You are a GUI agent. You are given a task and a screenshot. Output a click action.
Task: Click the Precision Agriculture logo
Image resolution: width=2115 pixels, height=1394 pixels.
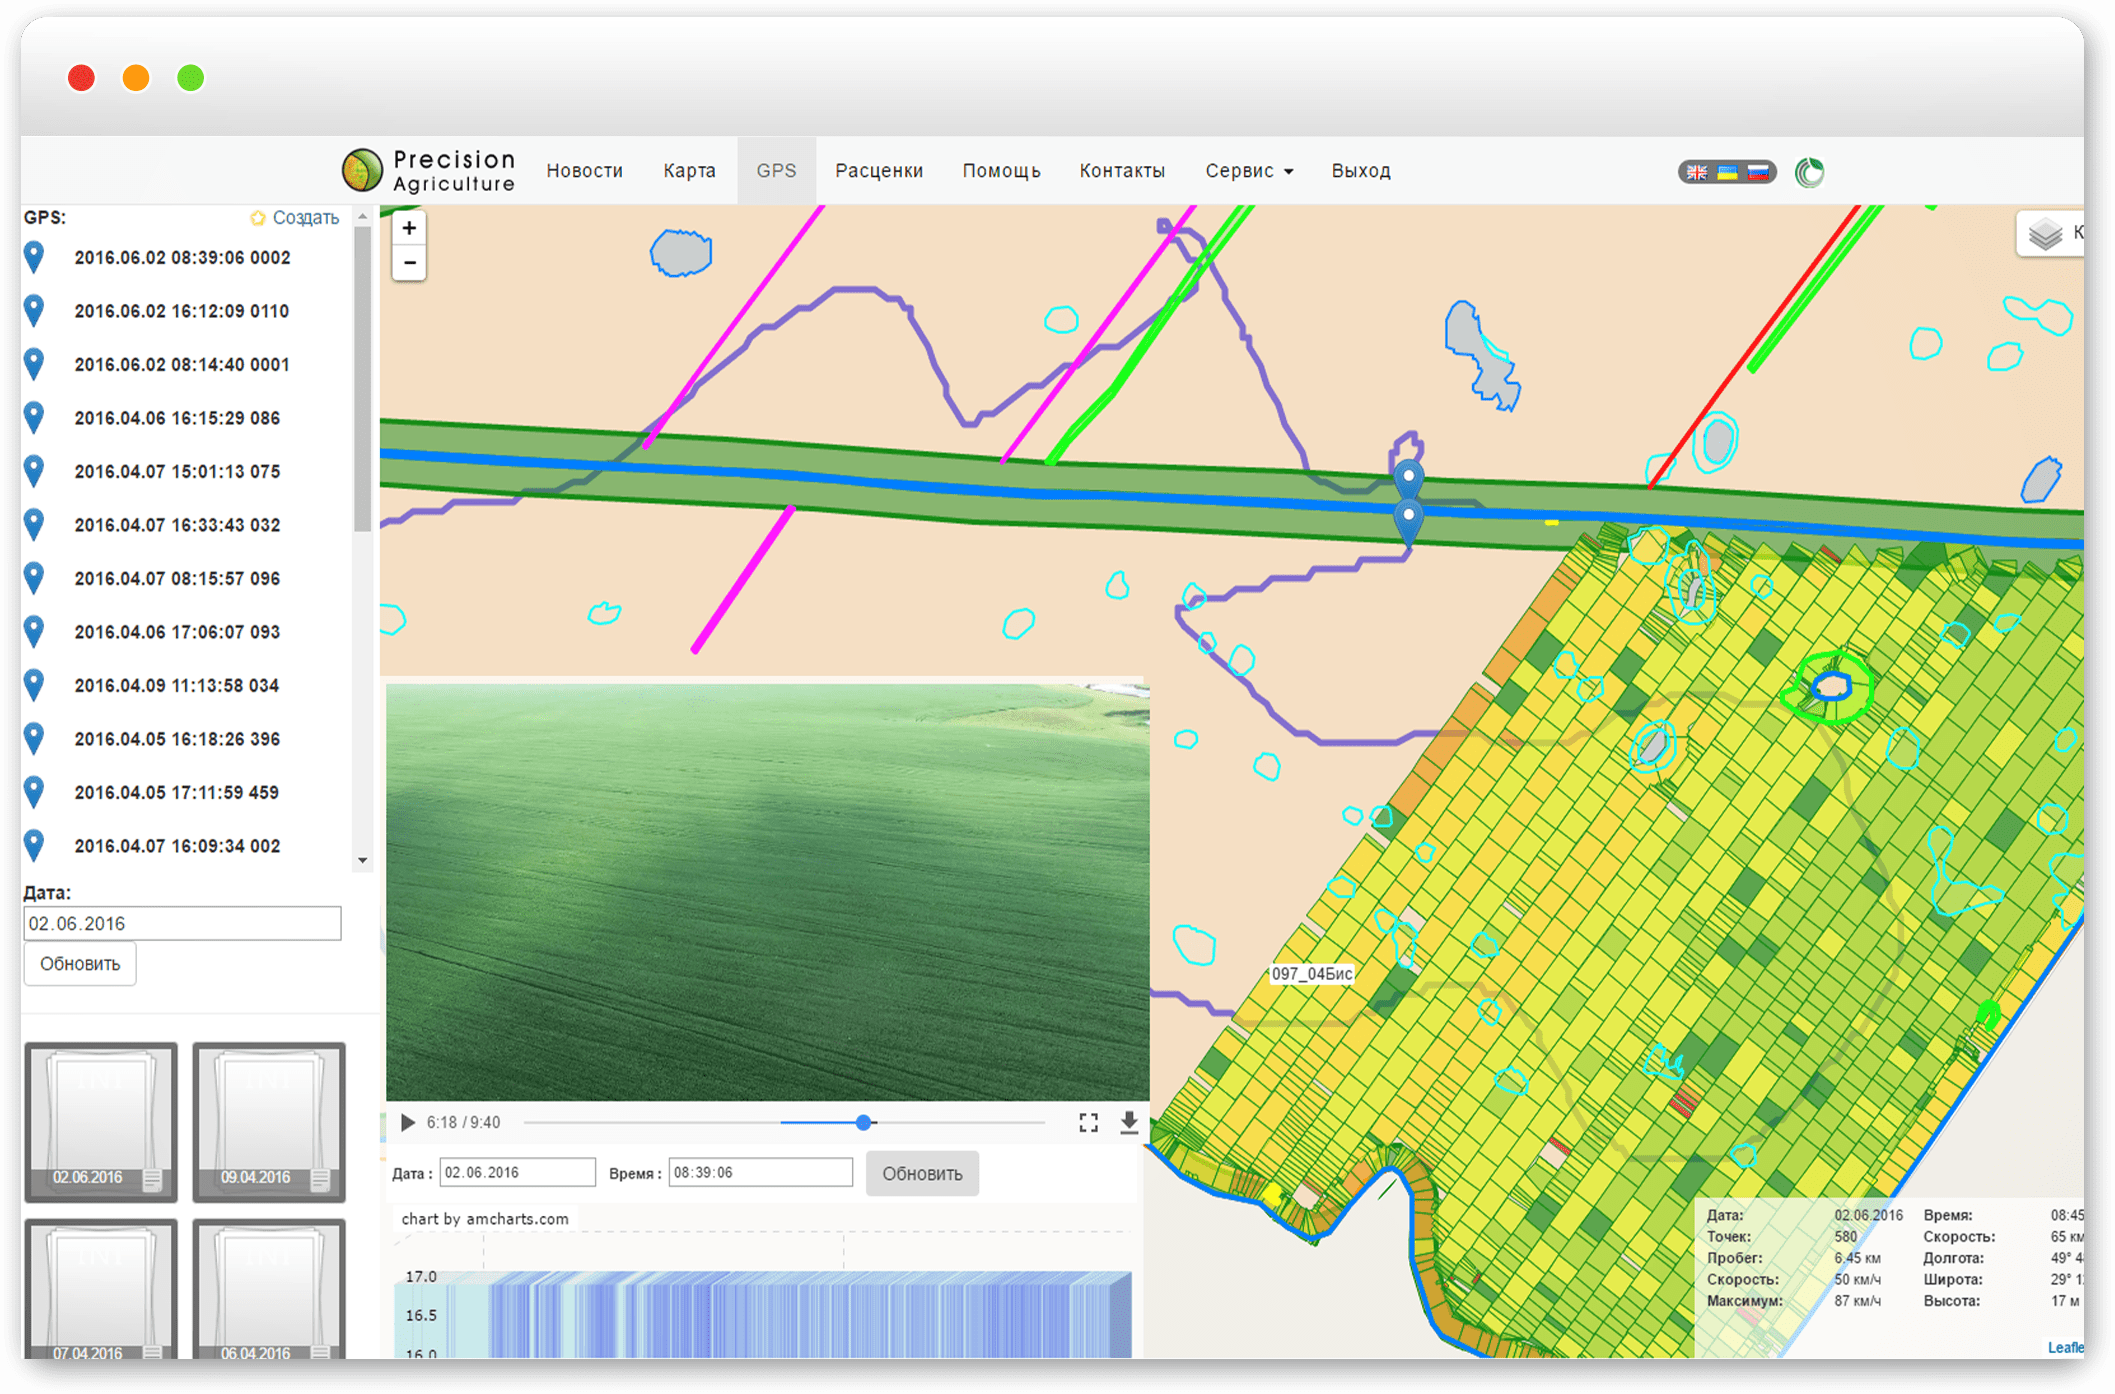point(428,171)
